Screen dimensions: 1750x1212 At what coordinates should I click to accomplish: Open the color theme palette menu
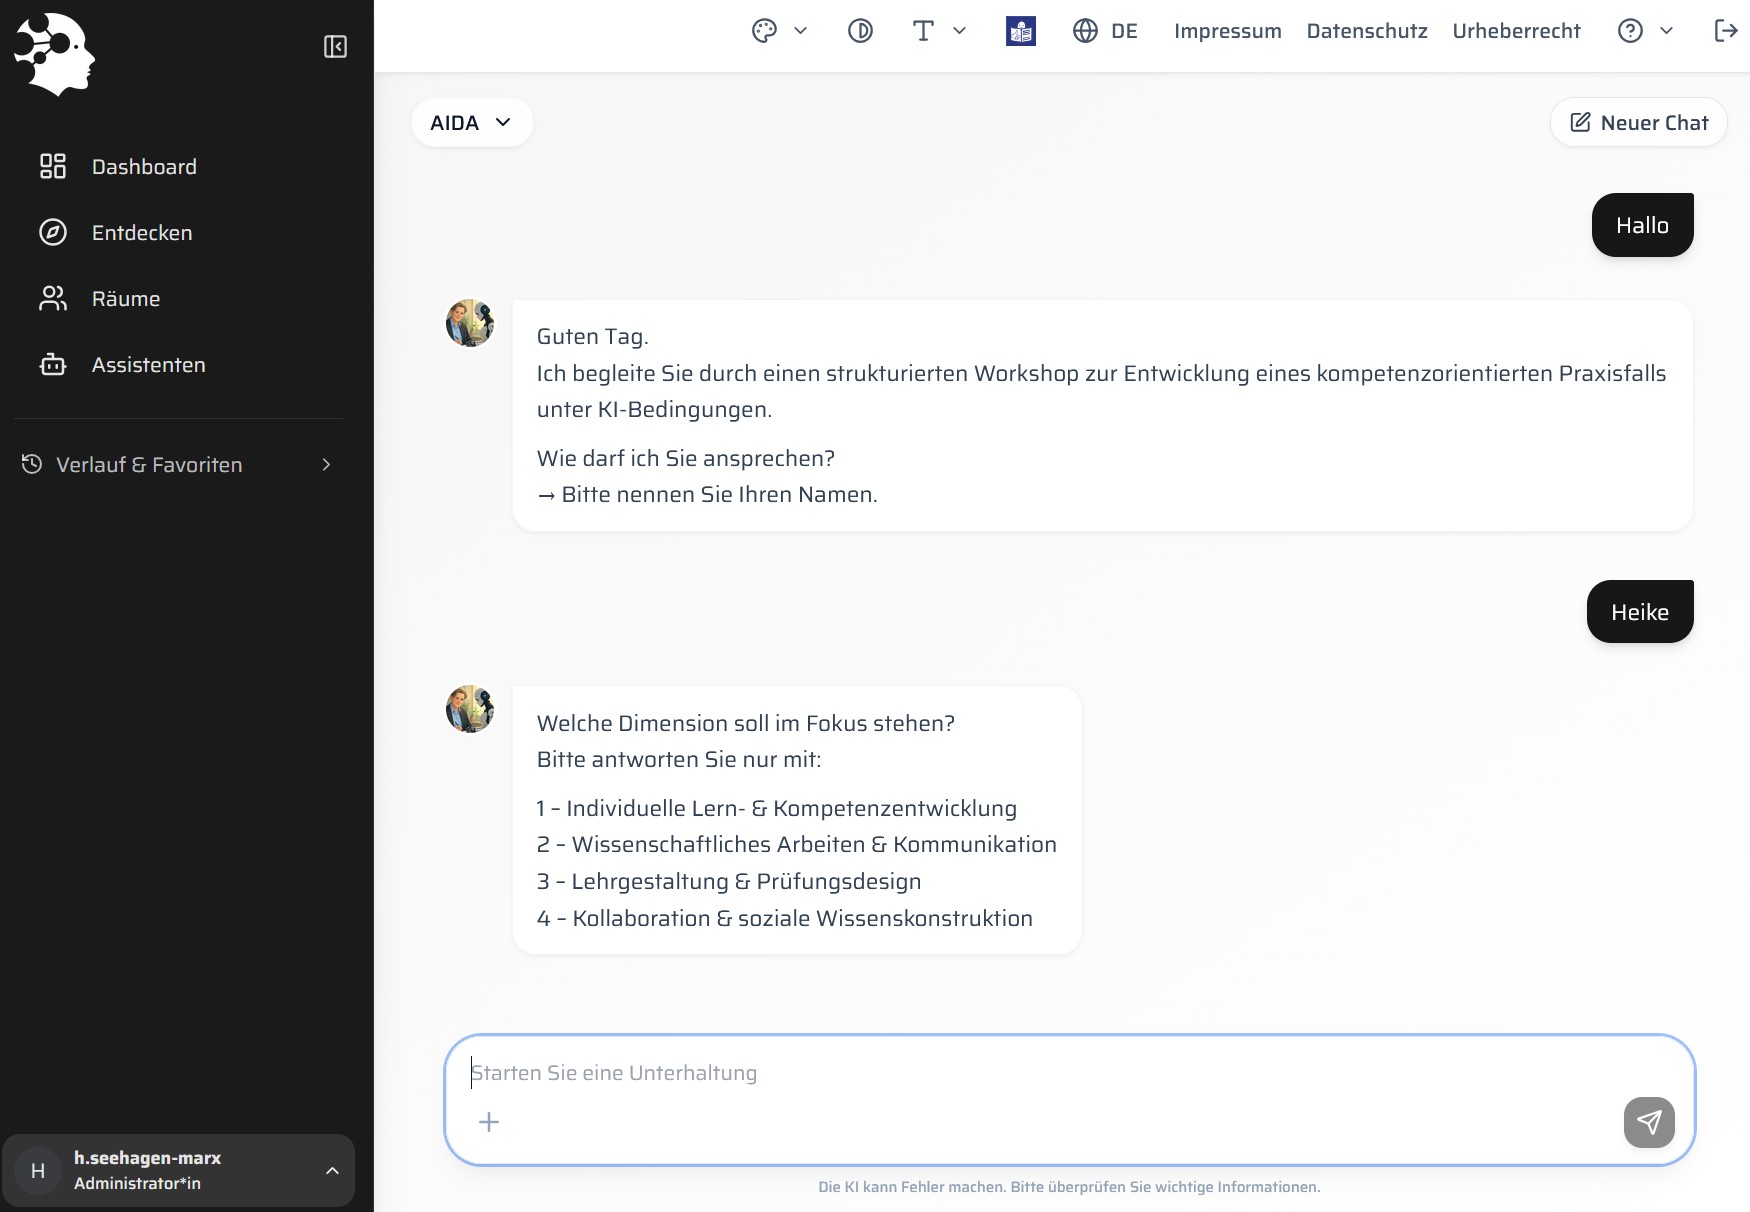[778, 31]
